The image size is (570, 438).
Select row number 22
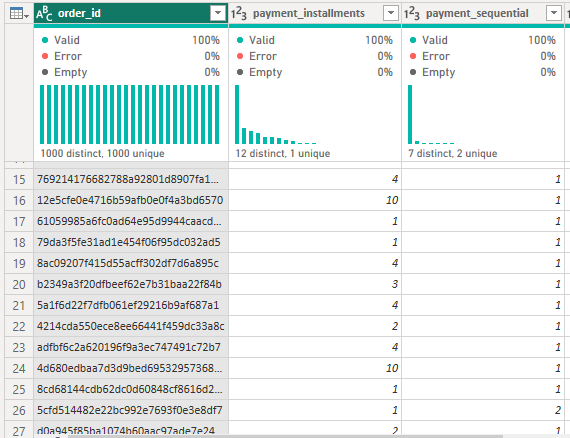[x=19, y=326]
